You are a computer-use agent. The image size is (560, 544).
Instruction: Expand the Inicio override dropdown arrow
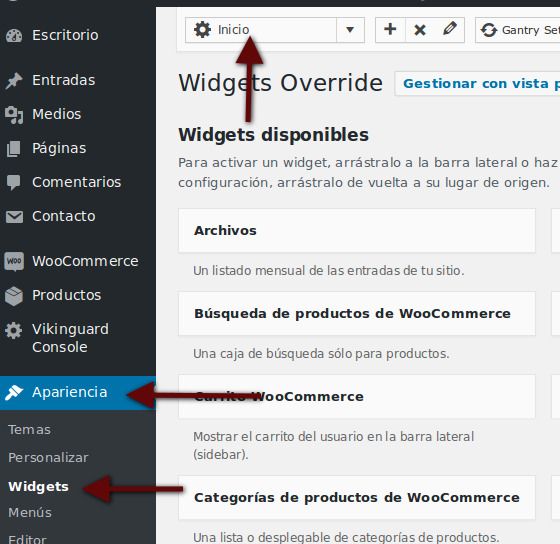pos(350,30)
